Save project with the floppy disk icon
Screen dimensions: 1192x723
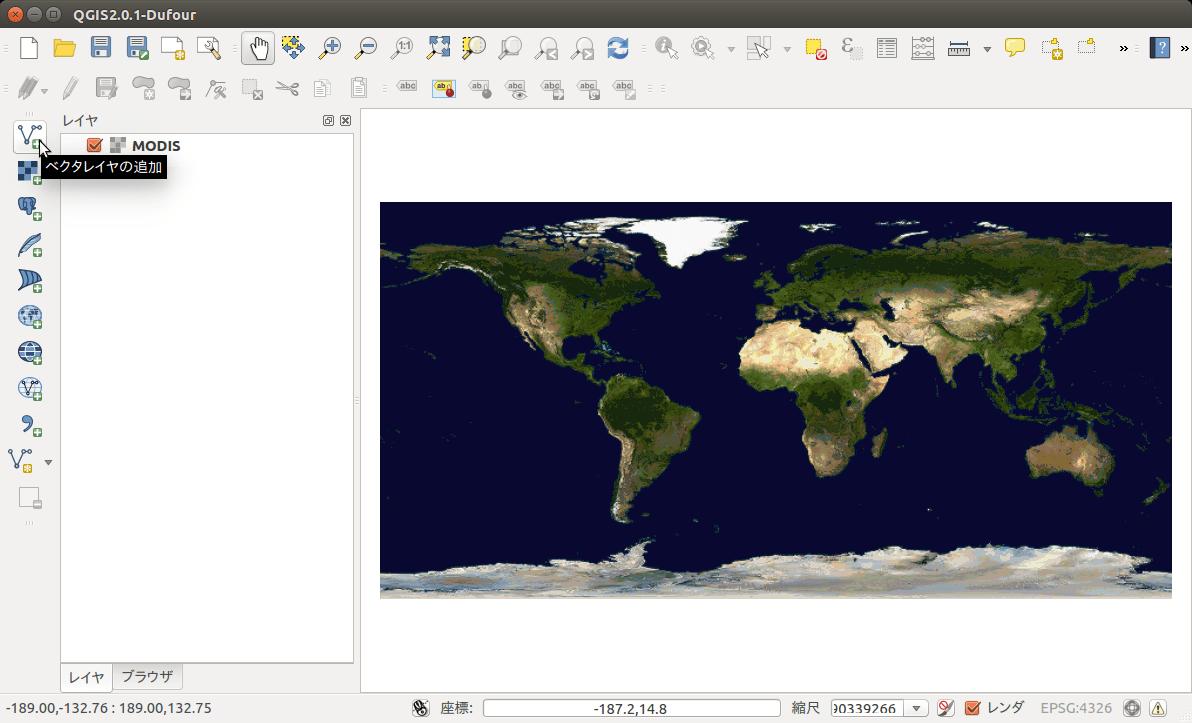tap(100, 48)
